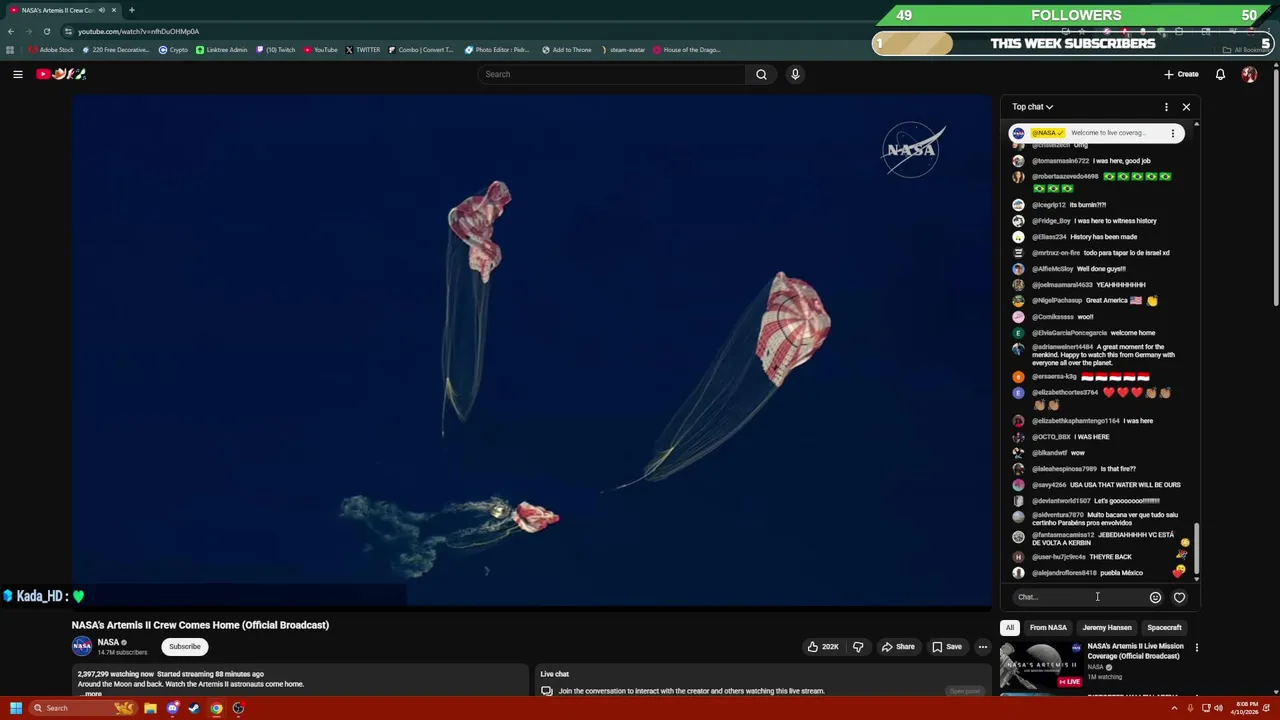1280x720 pixels.
Task: Click the browser address bar URL
Action: 138,31
